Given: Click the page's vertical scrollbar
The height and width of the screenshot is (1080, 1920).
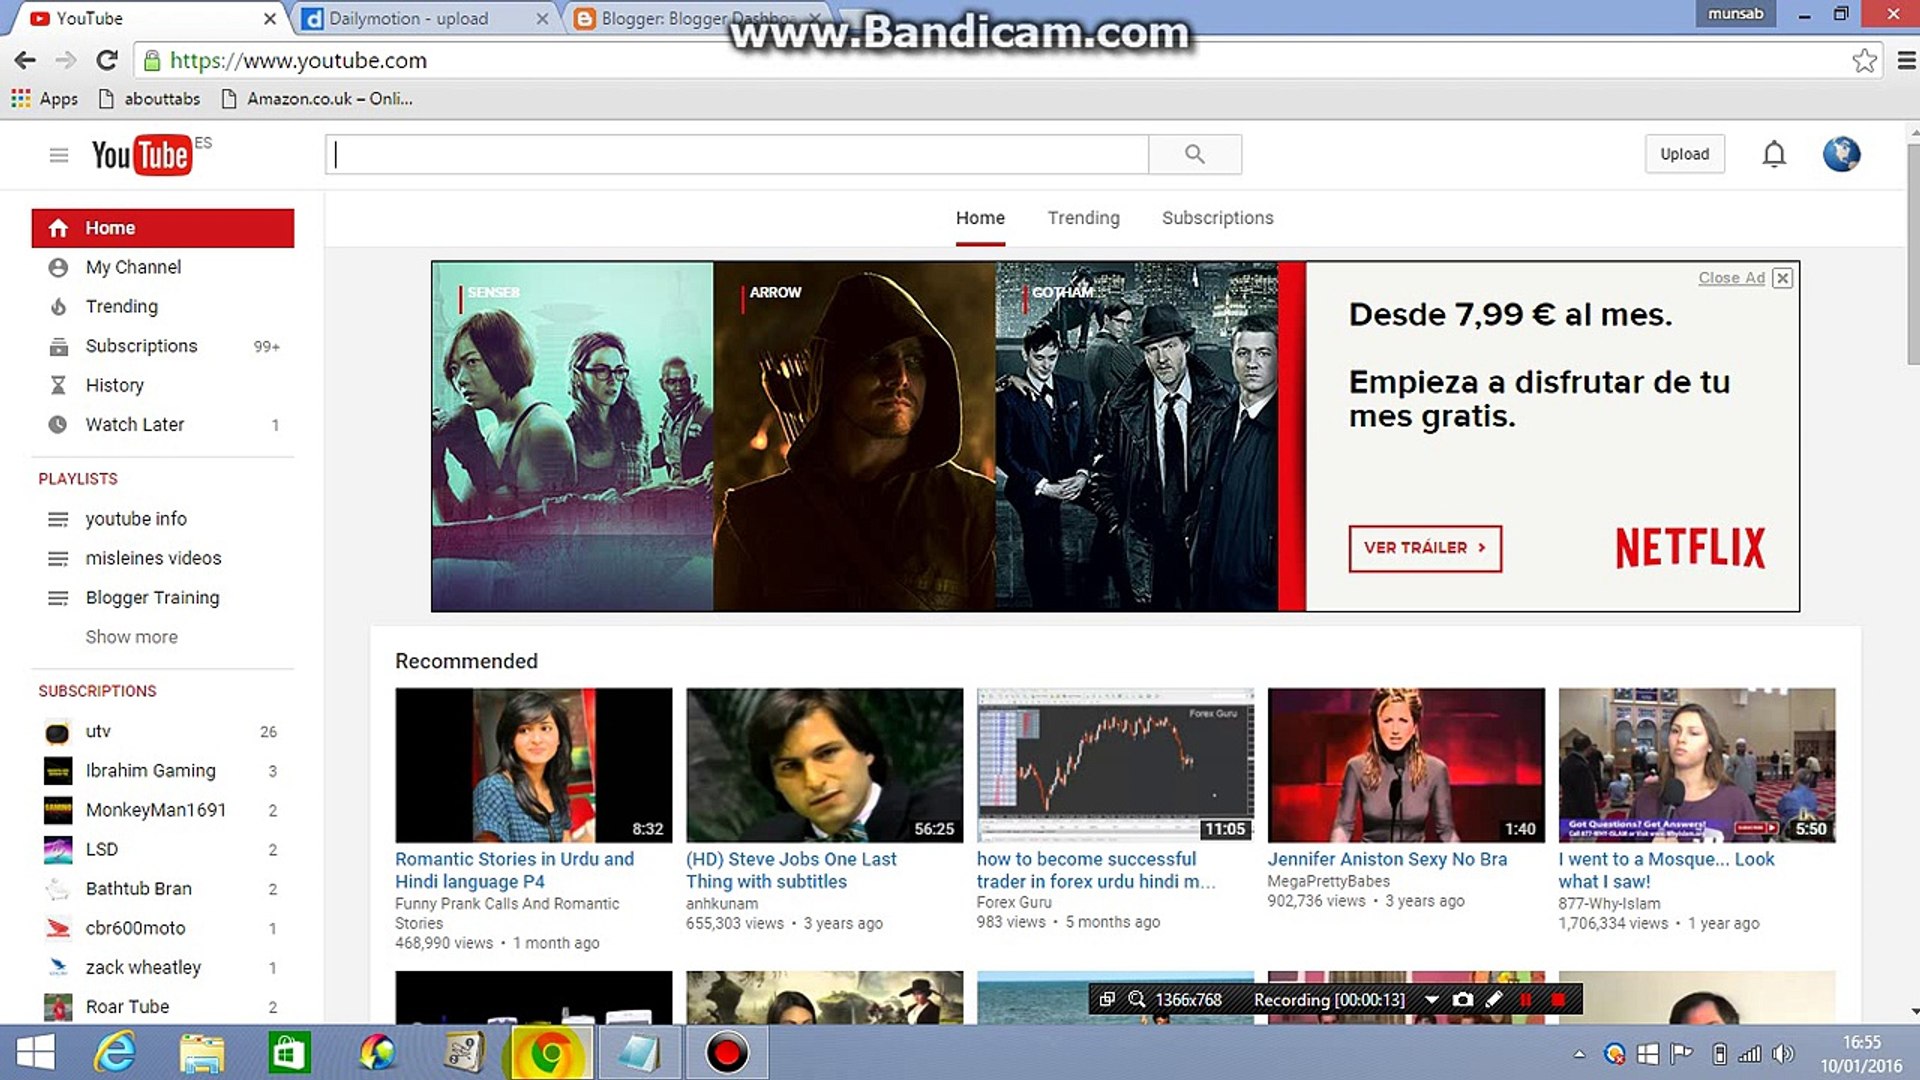Looking at the screenshot, I should click(x=1912, y=255).
